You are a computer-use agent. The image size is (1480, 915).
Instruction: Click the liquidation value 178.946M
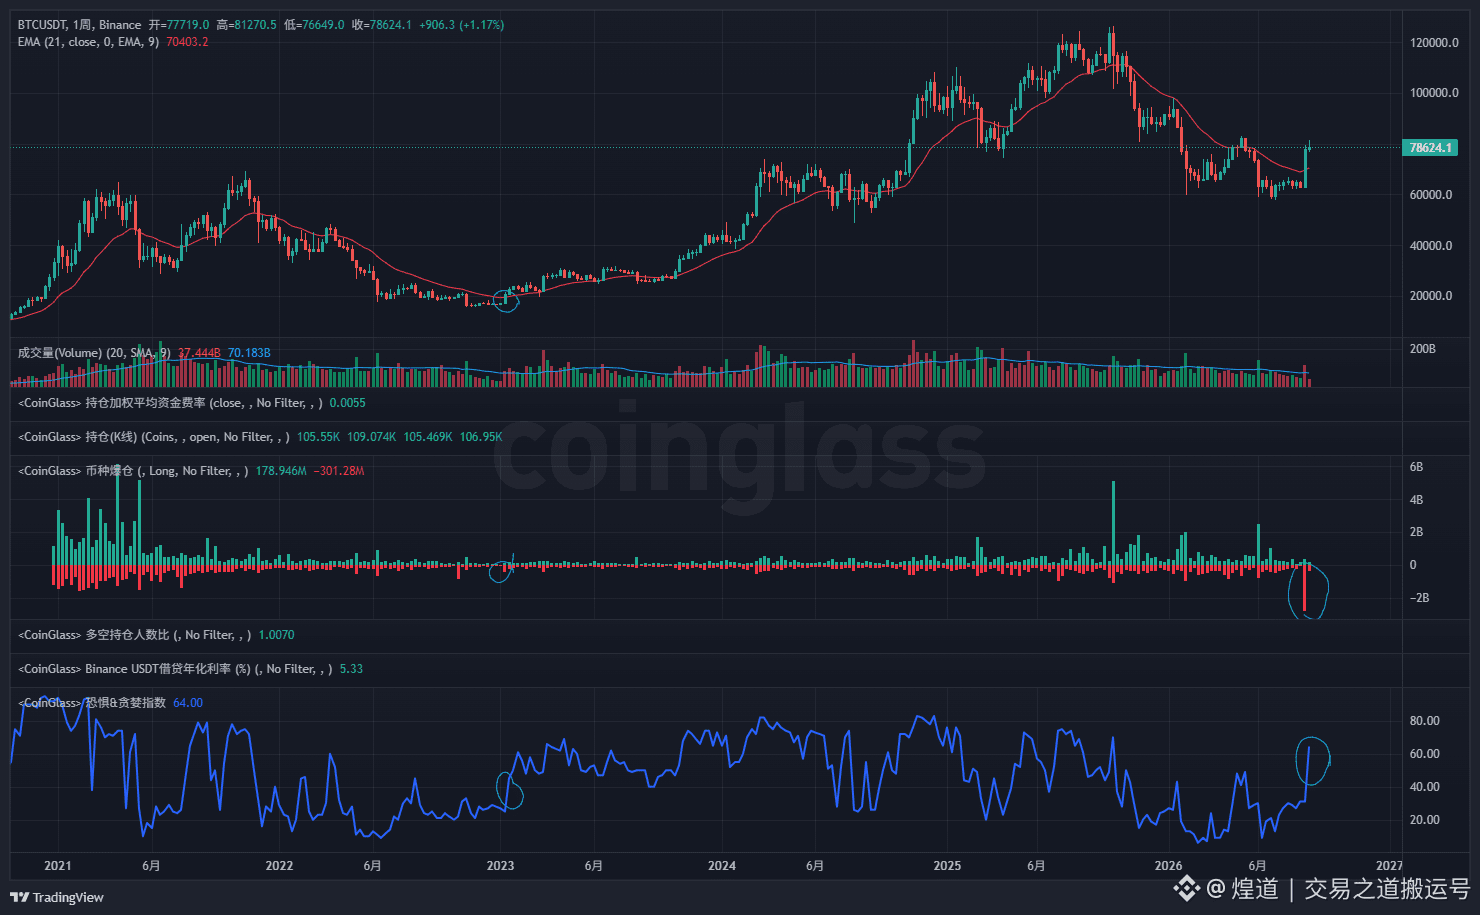coord(281,471)
